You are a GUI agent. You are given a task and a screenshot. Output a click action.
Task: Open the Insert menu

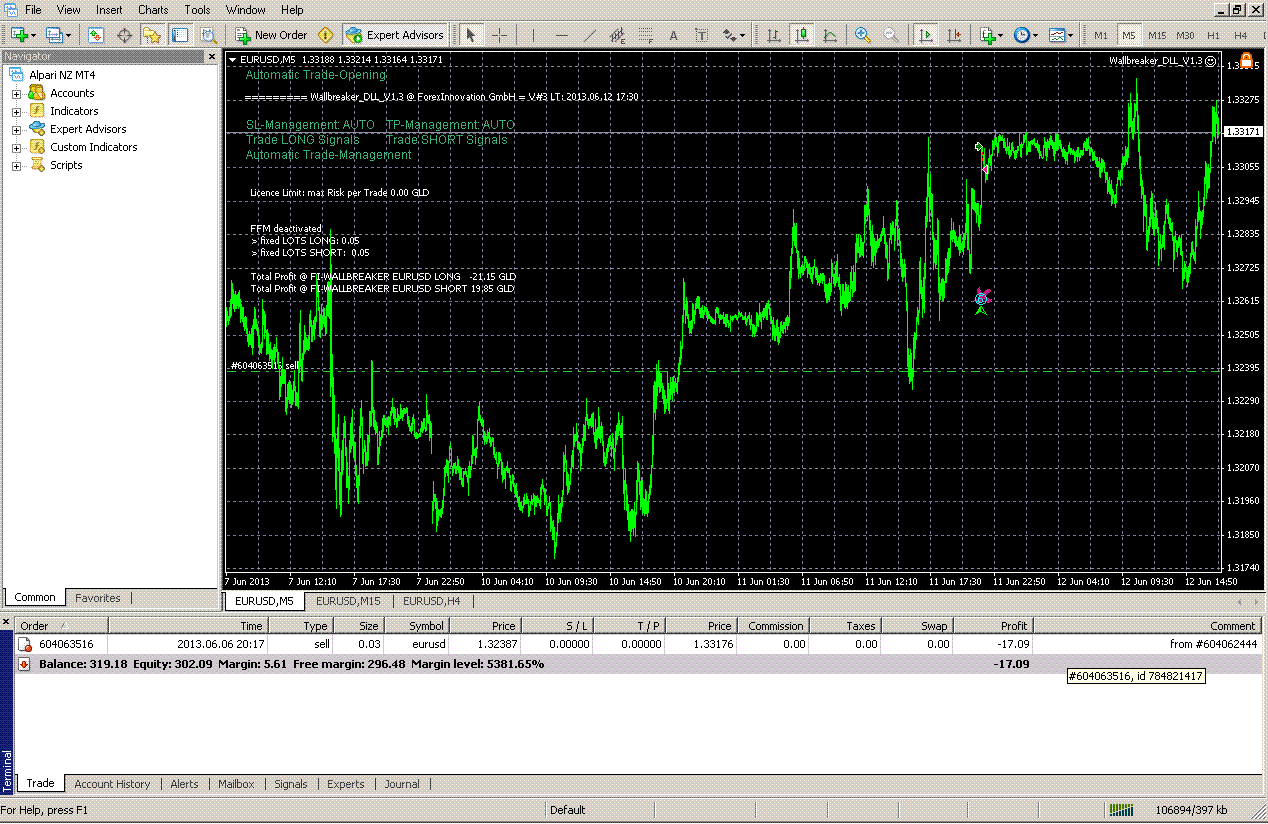pyautogui.click(x=109, y=9)
